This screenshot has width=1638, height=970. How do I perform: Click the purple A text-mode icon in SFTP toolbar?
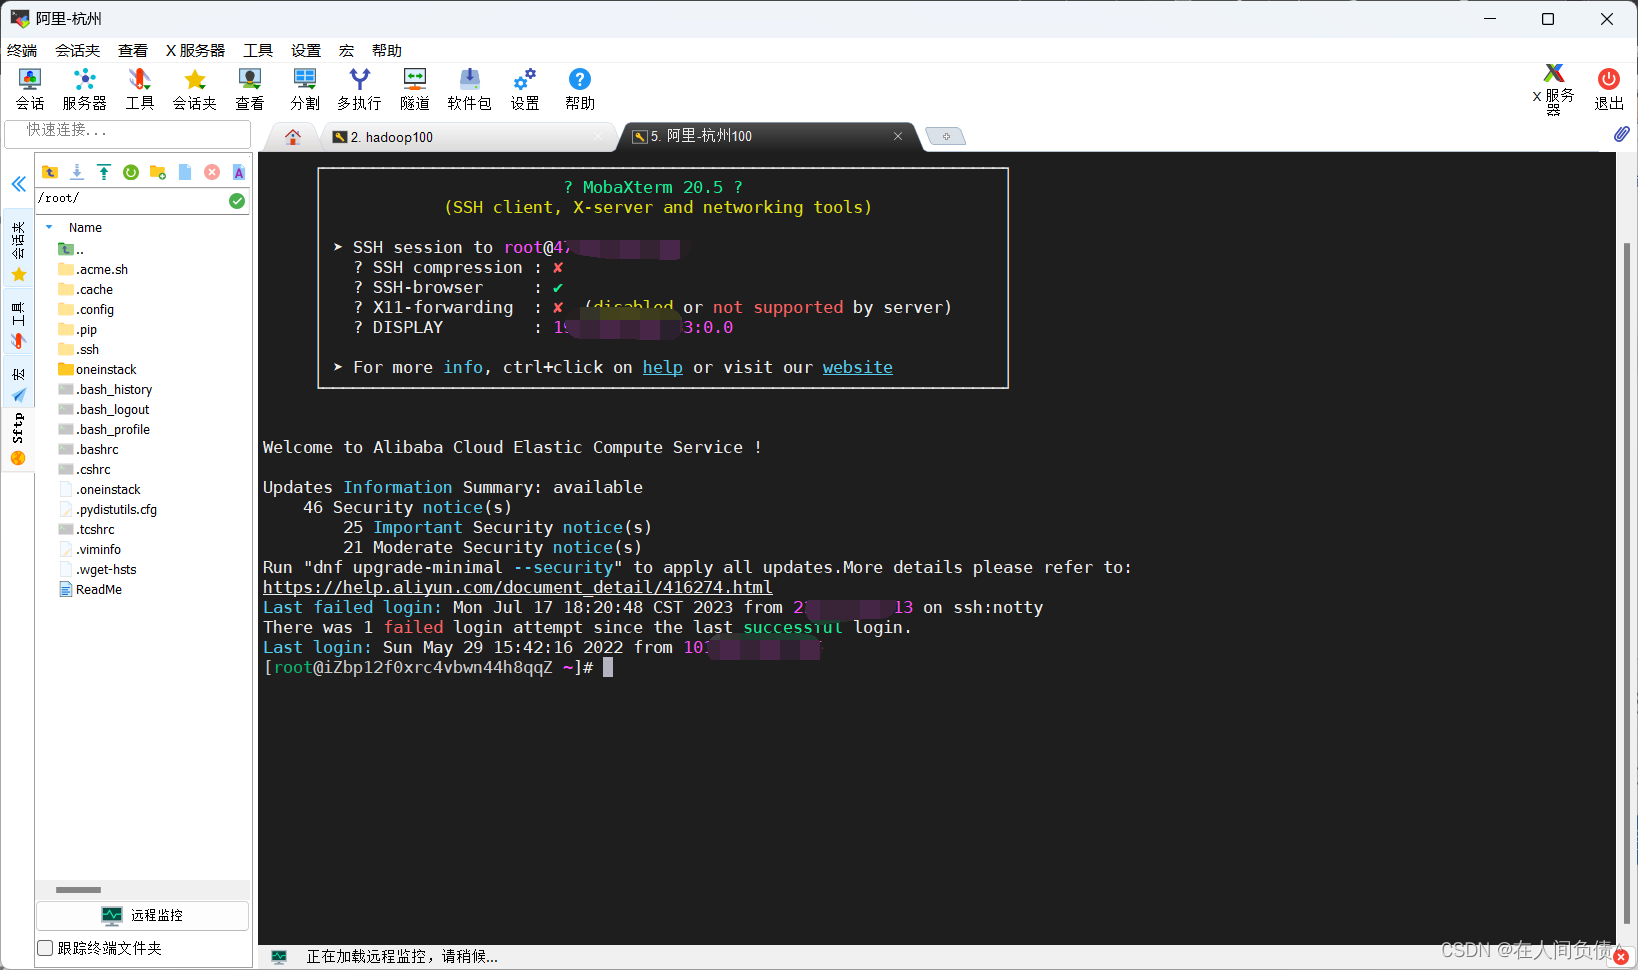point(239,172)
